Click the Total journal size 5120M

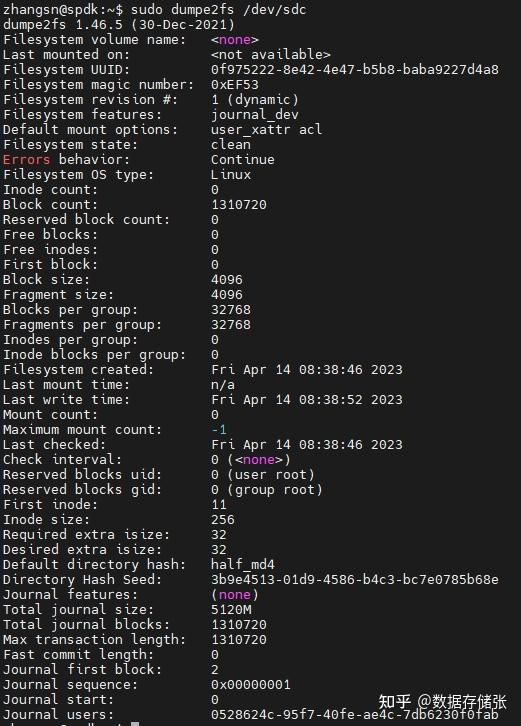tap(231, 609)
